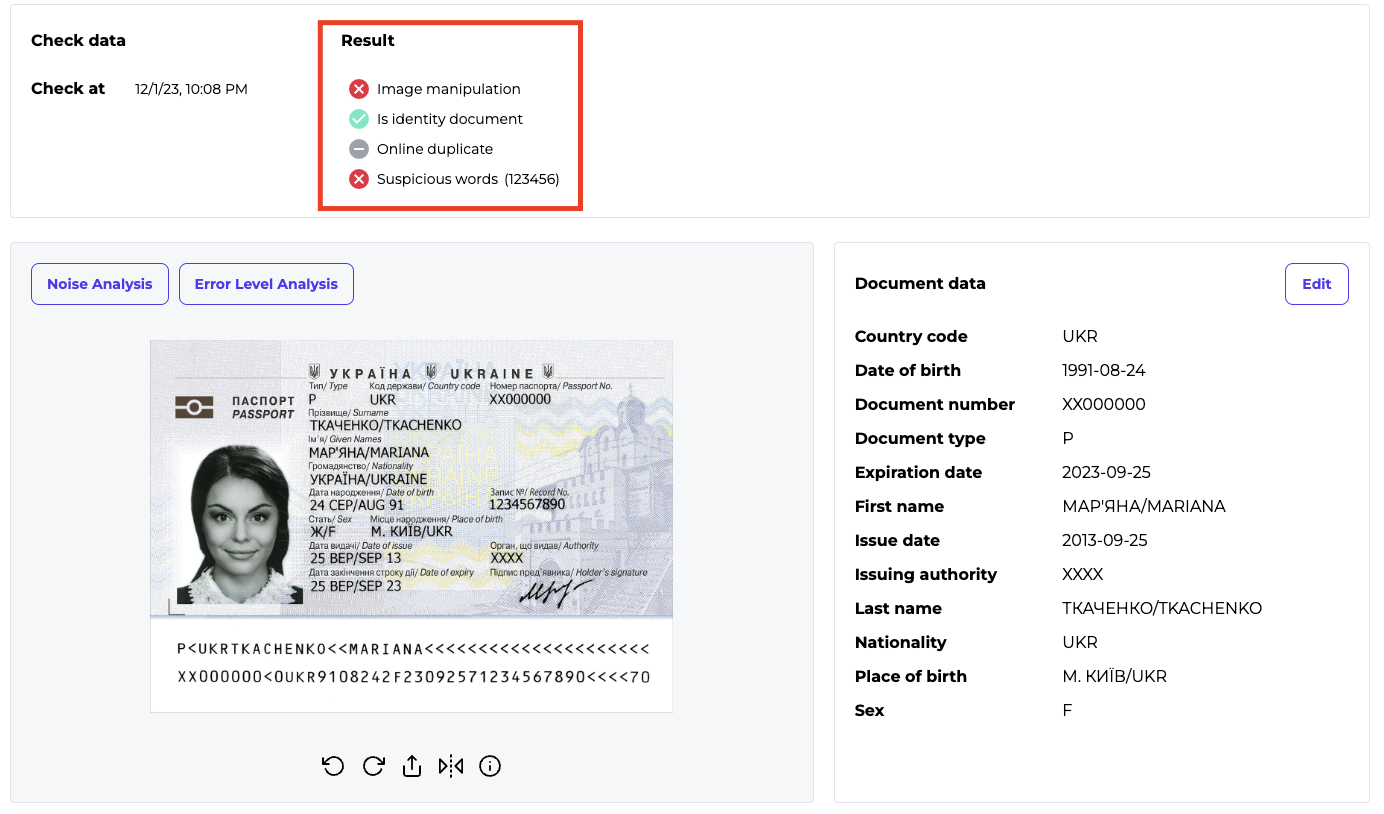1384x814 pixels.
Task: Click the Expiration date value 2023-09-25
Action: coord(1103,473)
